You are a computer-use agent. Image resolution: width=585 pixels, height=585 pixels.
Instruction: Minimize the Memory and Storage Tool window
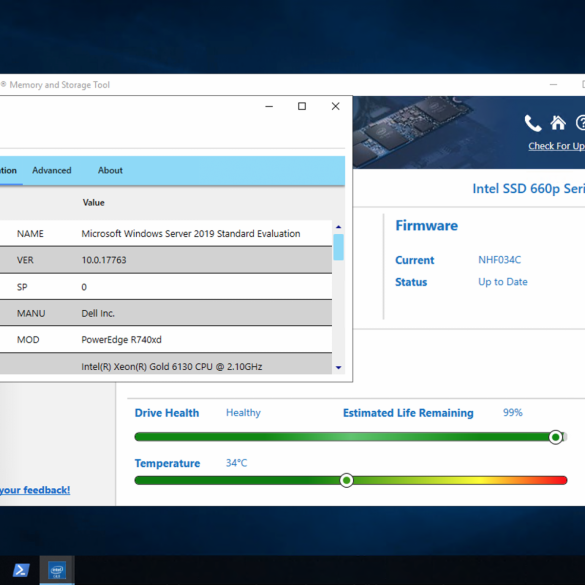(553, 85)
